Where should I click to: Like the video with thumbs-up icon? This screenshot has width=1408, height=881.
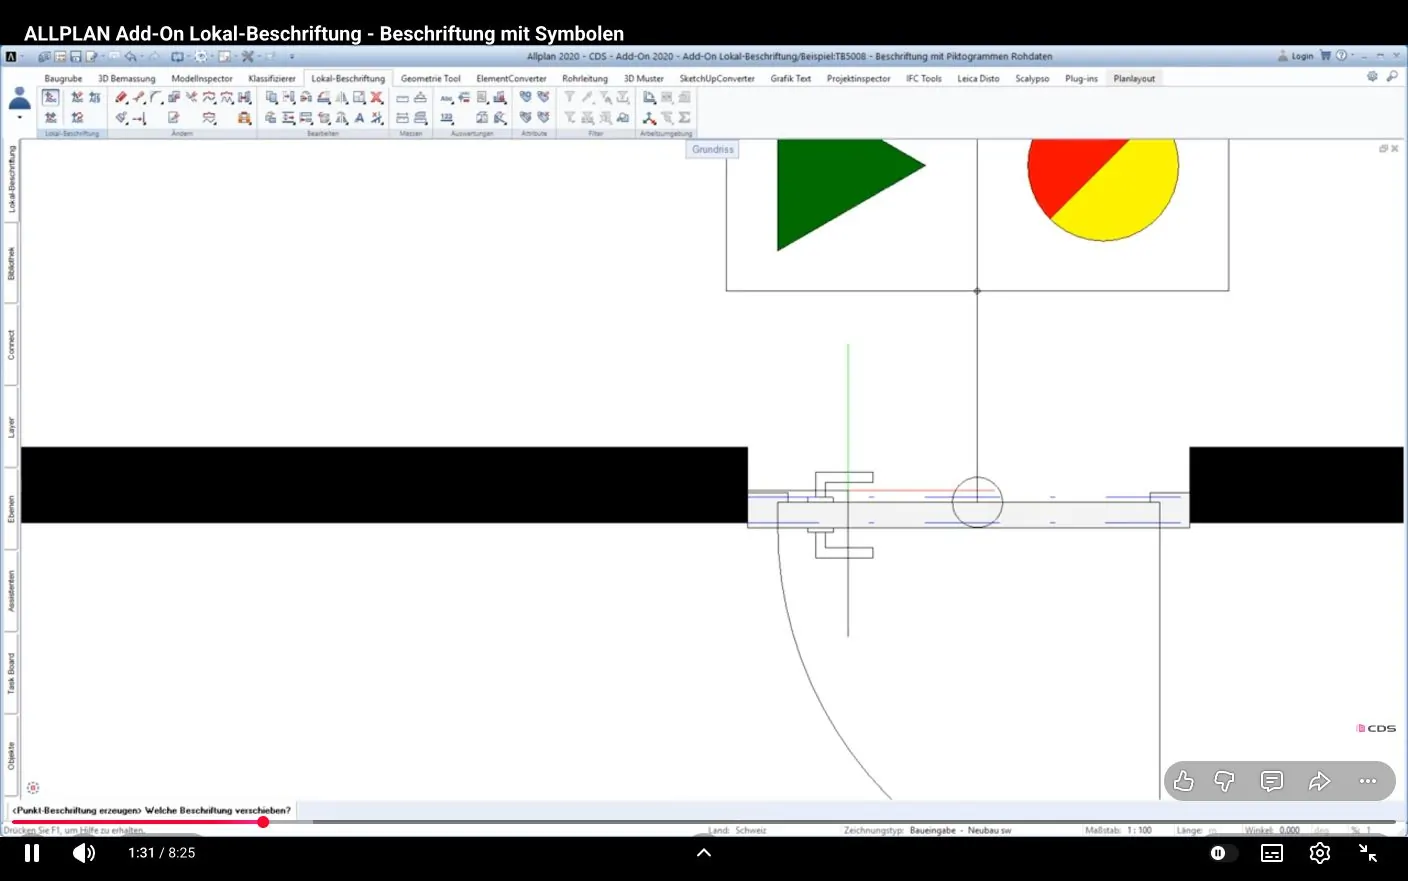coord(1184,781)
